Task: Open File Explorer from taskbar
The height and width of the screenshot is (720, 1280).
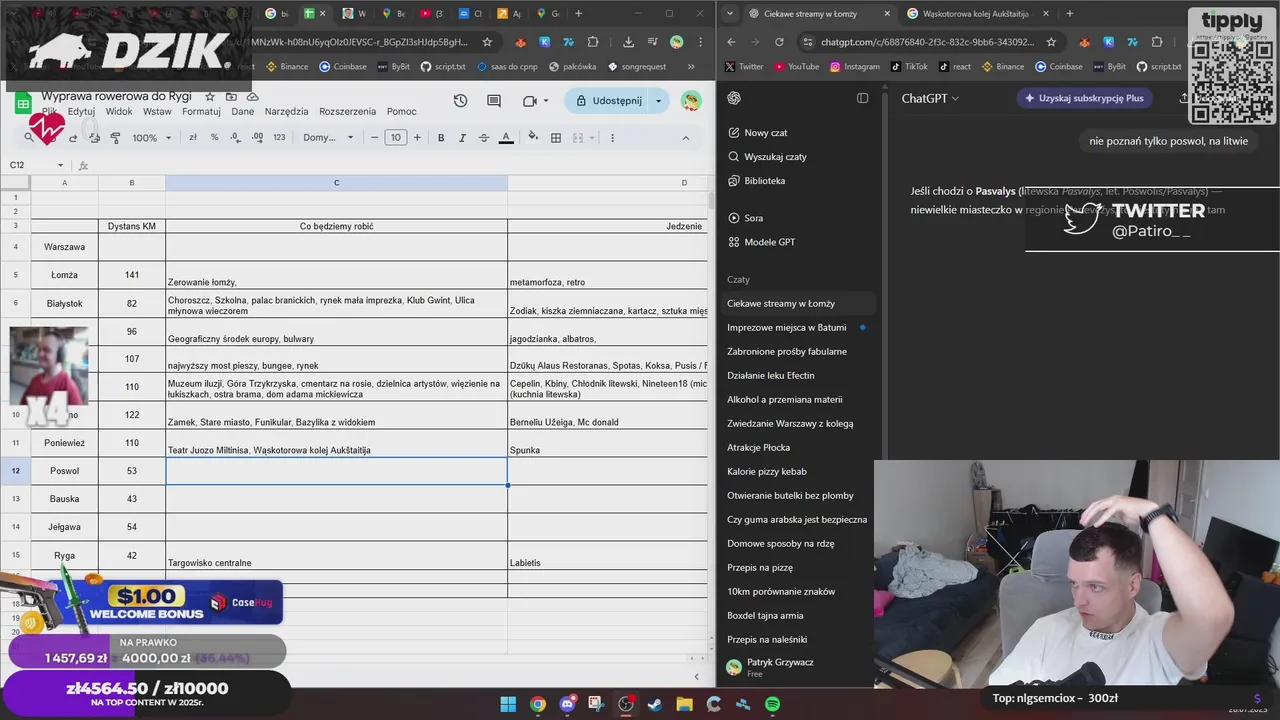Action: pos(684,704)
